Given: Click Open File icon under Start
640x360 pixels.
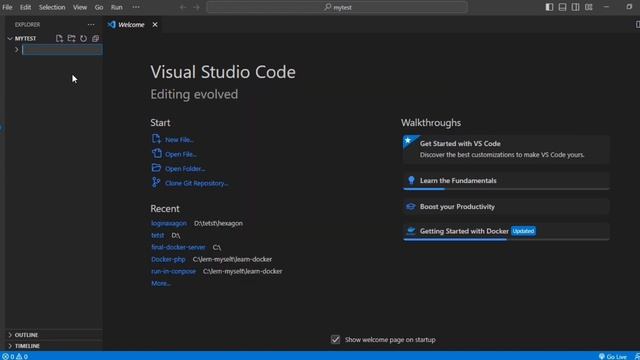Looking at the screenshot, I should [156, 153].
